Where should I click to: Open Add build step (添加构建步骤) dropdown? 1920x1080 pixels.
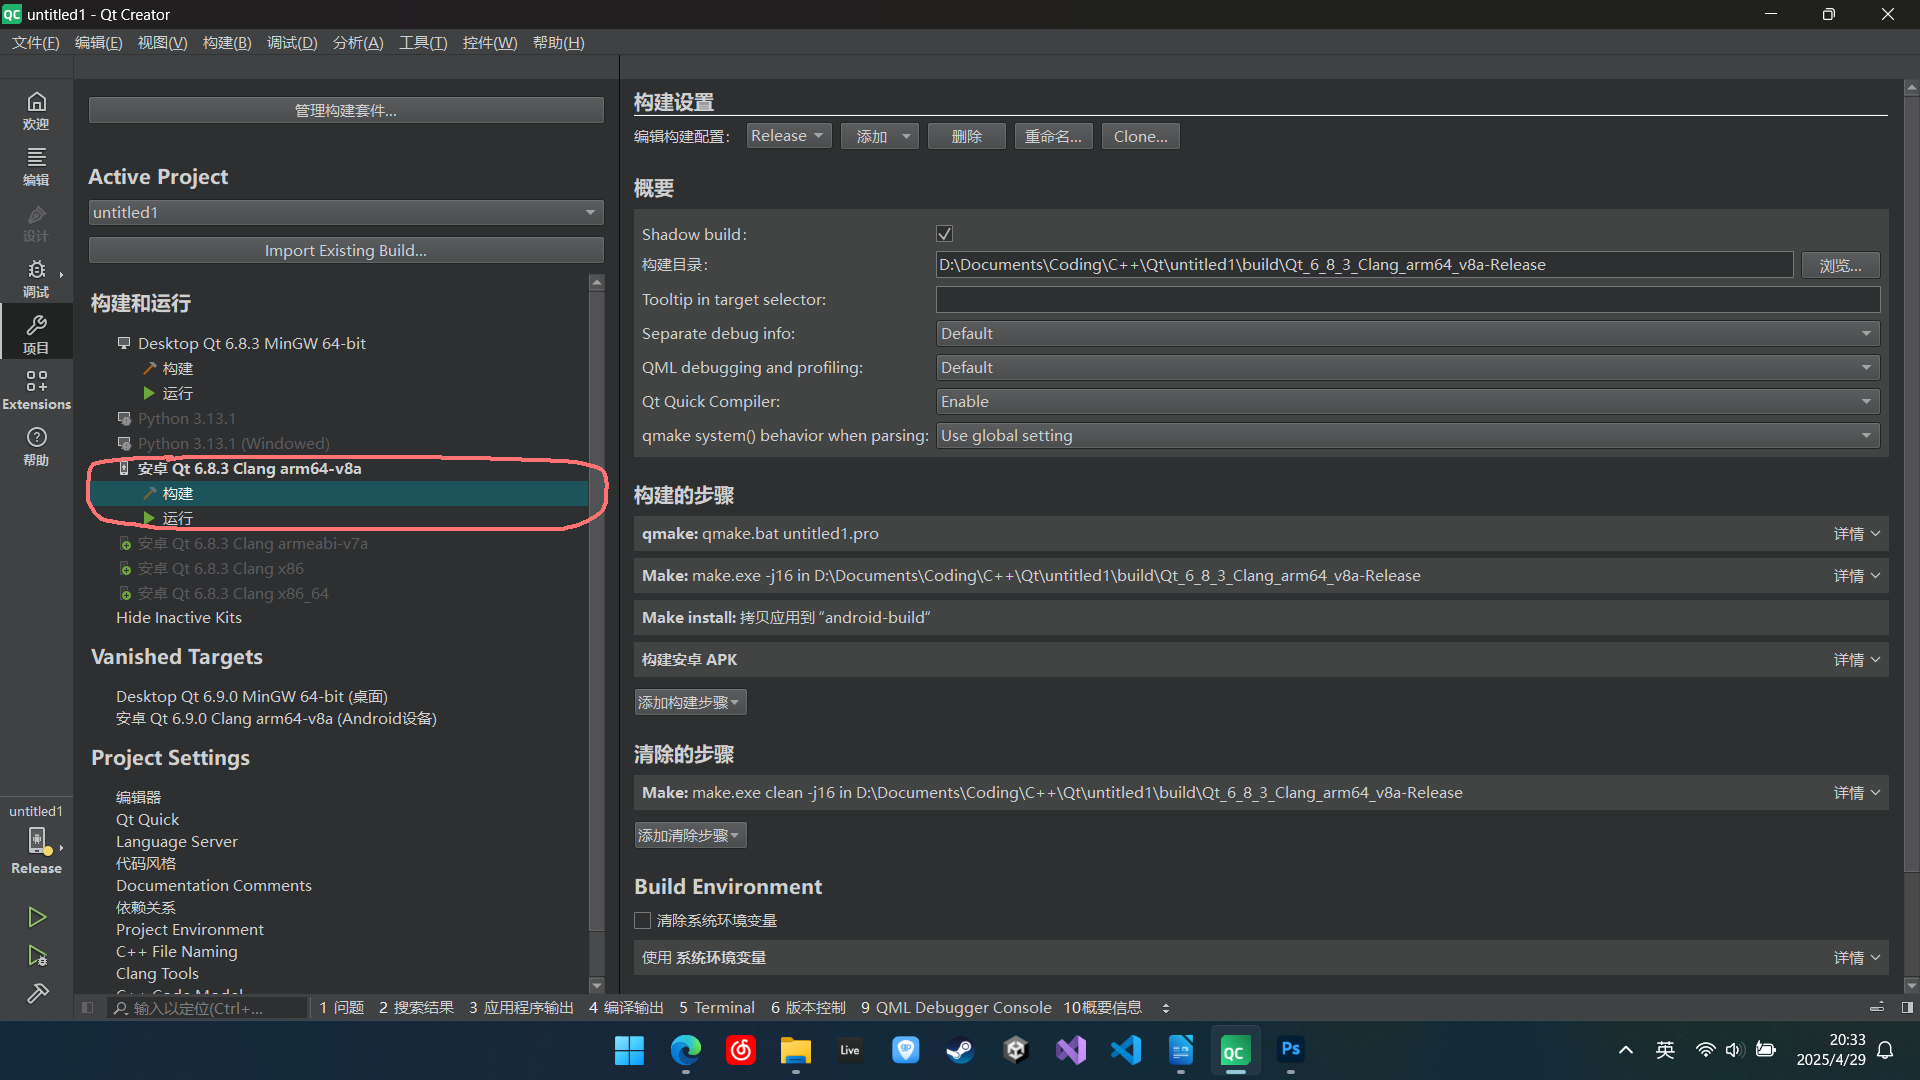coord(690,702)
